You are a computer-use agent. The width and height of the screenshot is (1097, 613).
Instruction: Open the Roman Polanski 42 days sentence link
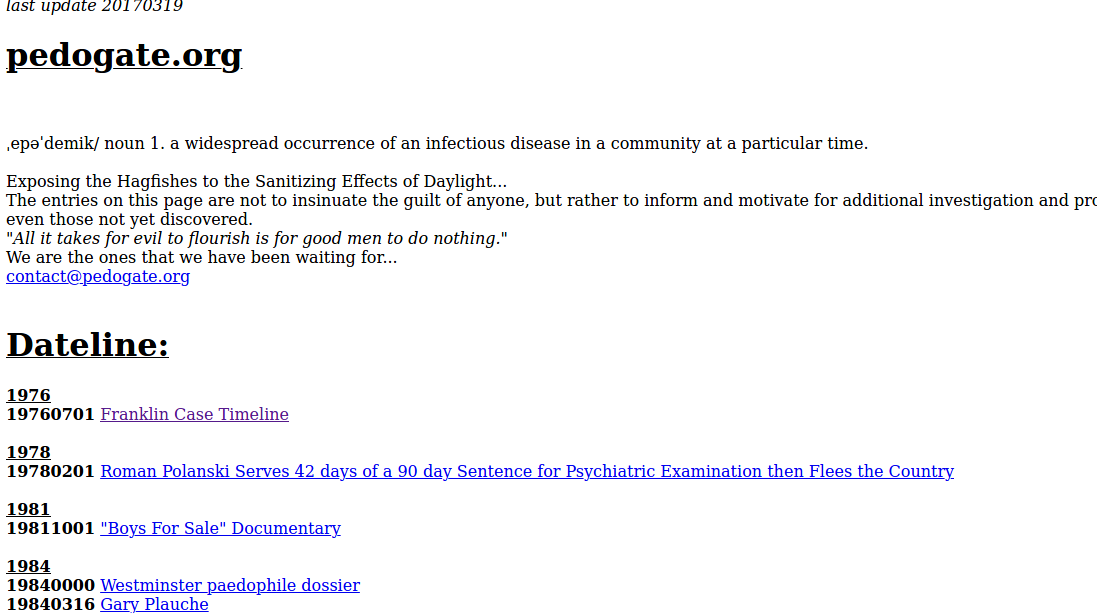click(527, 471)
